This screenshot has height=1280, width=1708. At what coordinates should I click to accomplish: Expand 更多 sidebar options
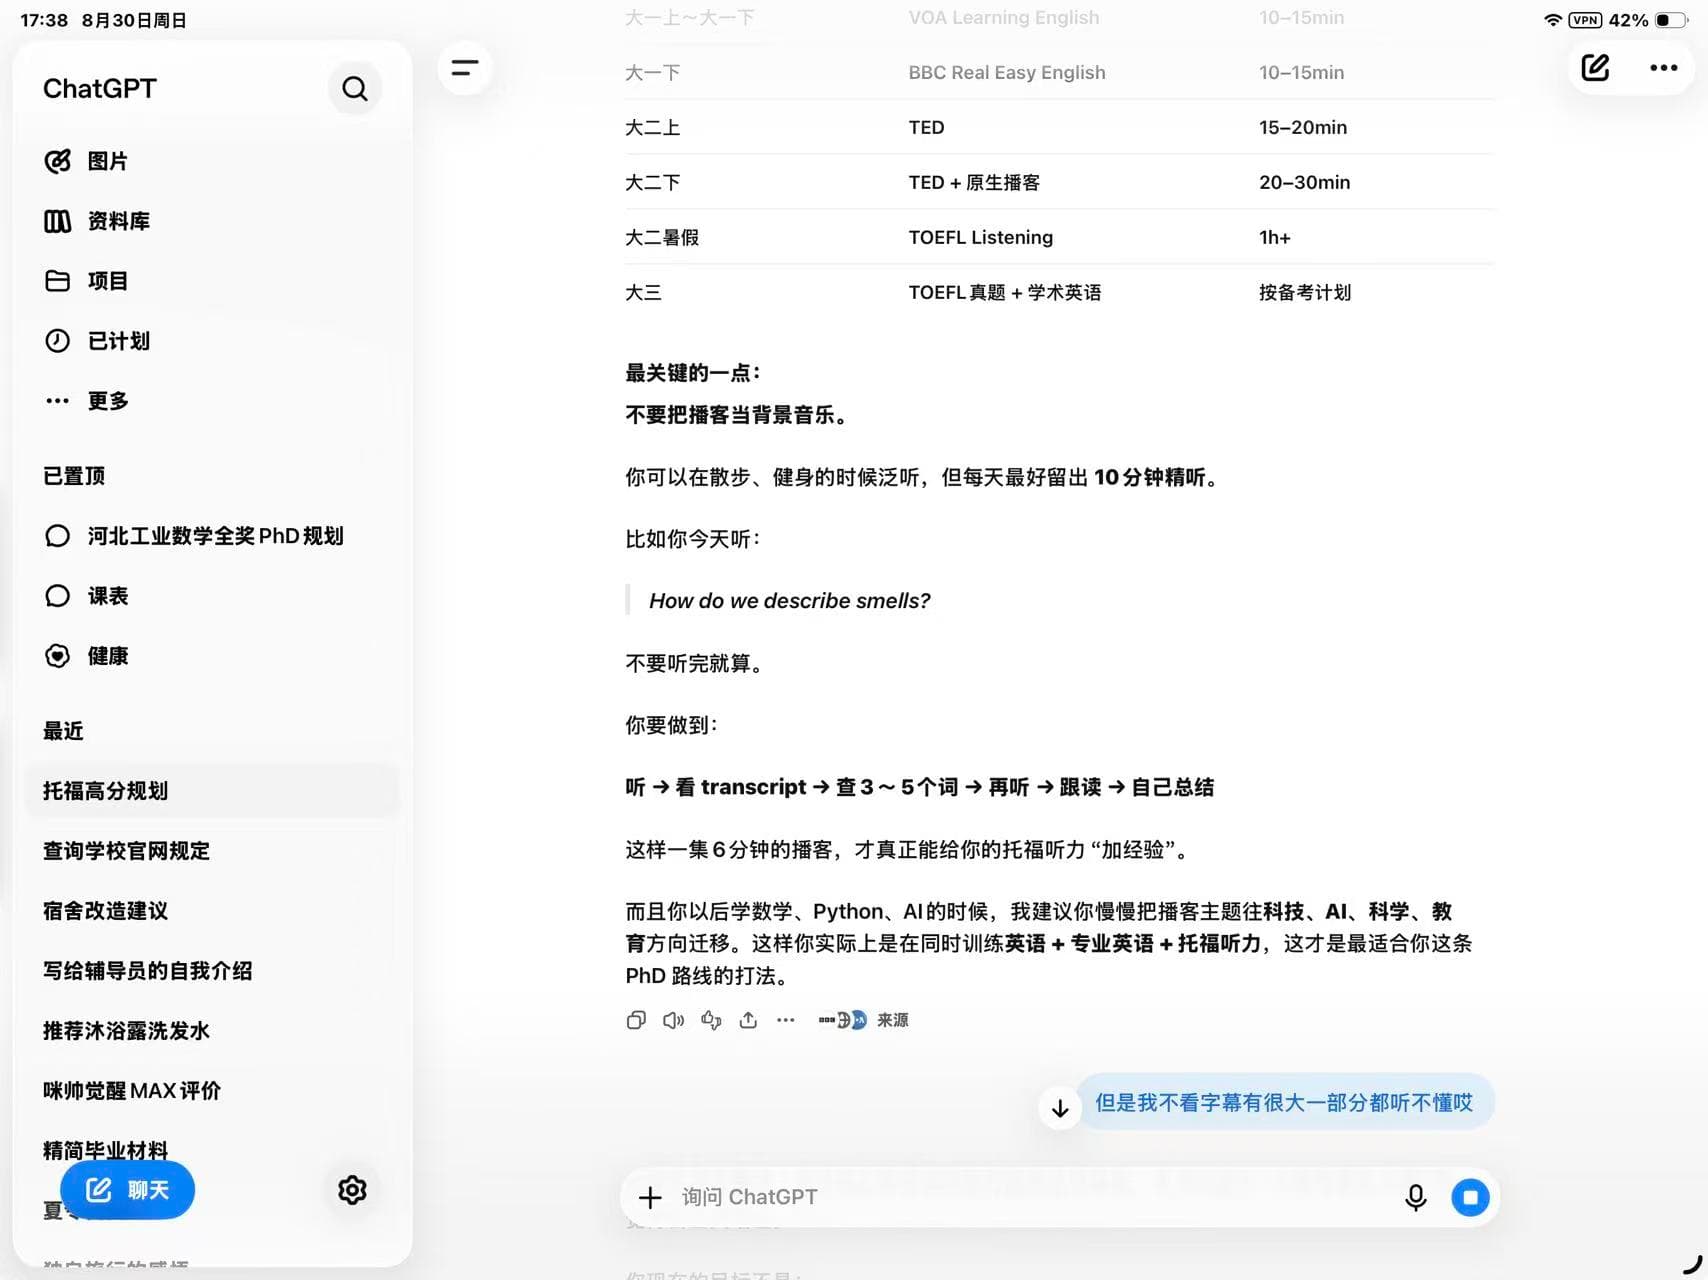pyautogui.click(x=86, y=401)
